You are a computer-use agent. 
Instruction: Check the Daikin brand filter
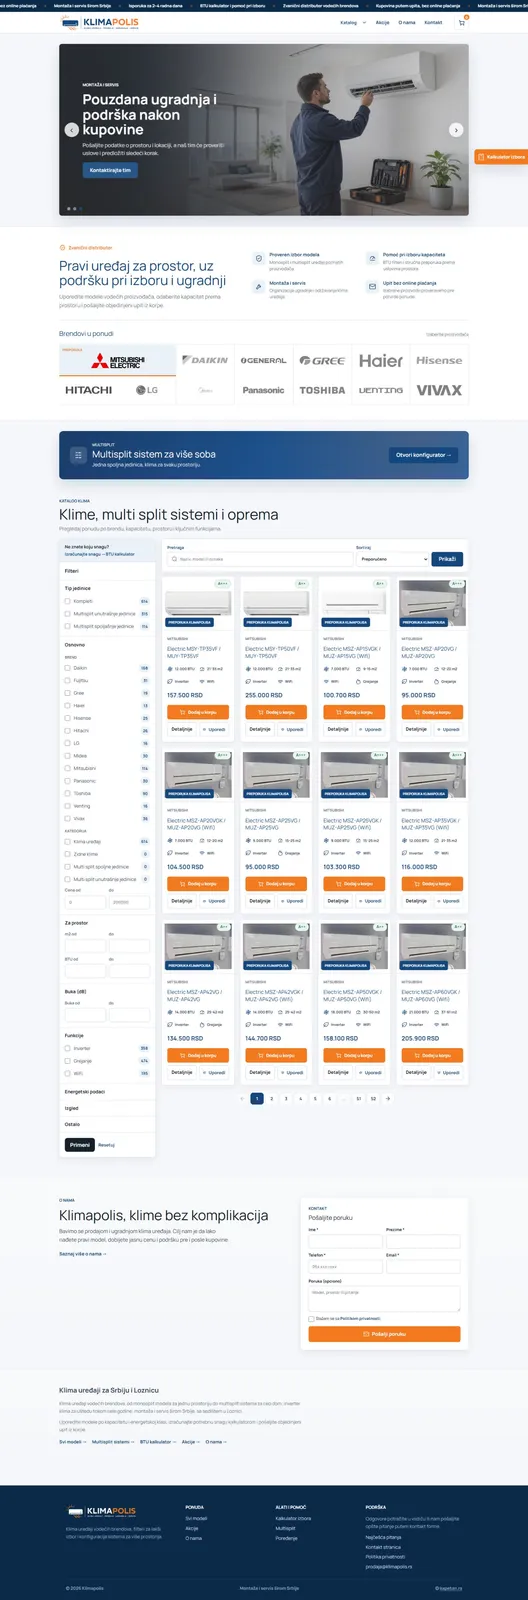pyautogui.click(x=68, y=668)
